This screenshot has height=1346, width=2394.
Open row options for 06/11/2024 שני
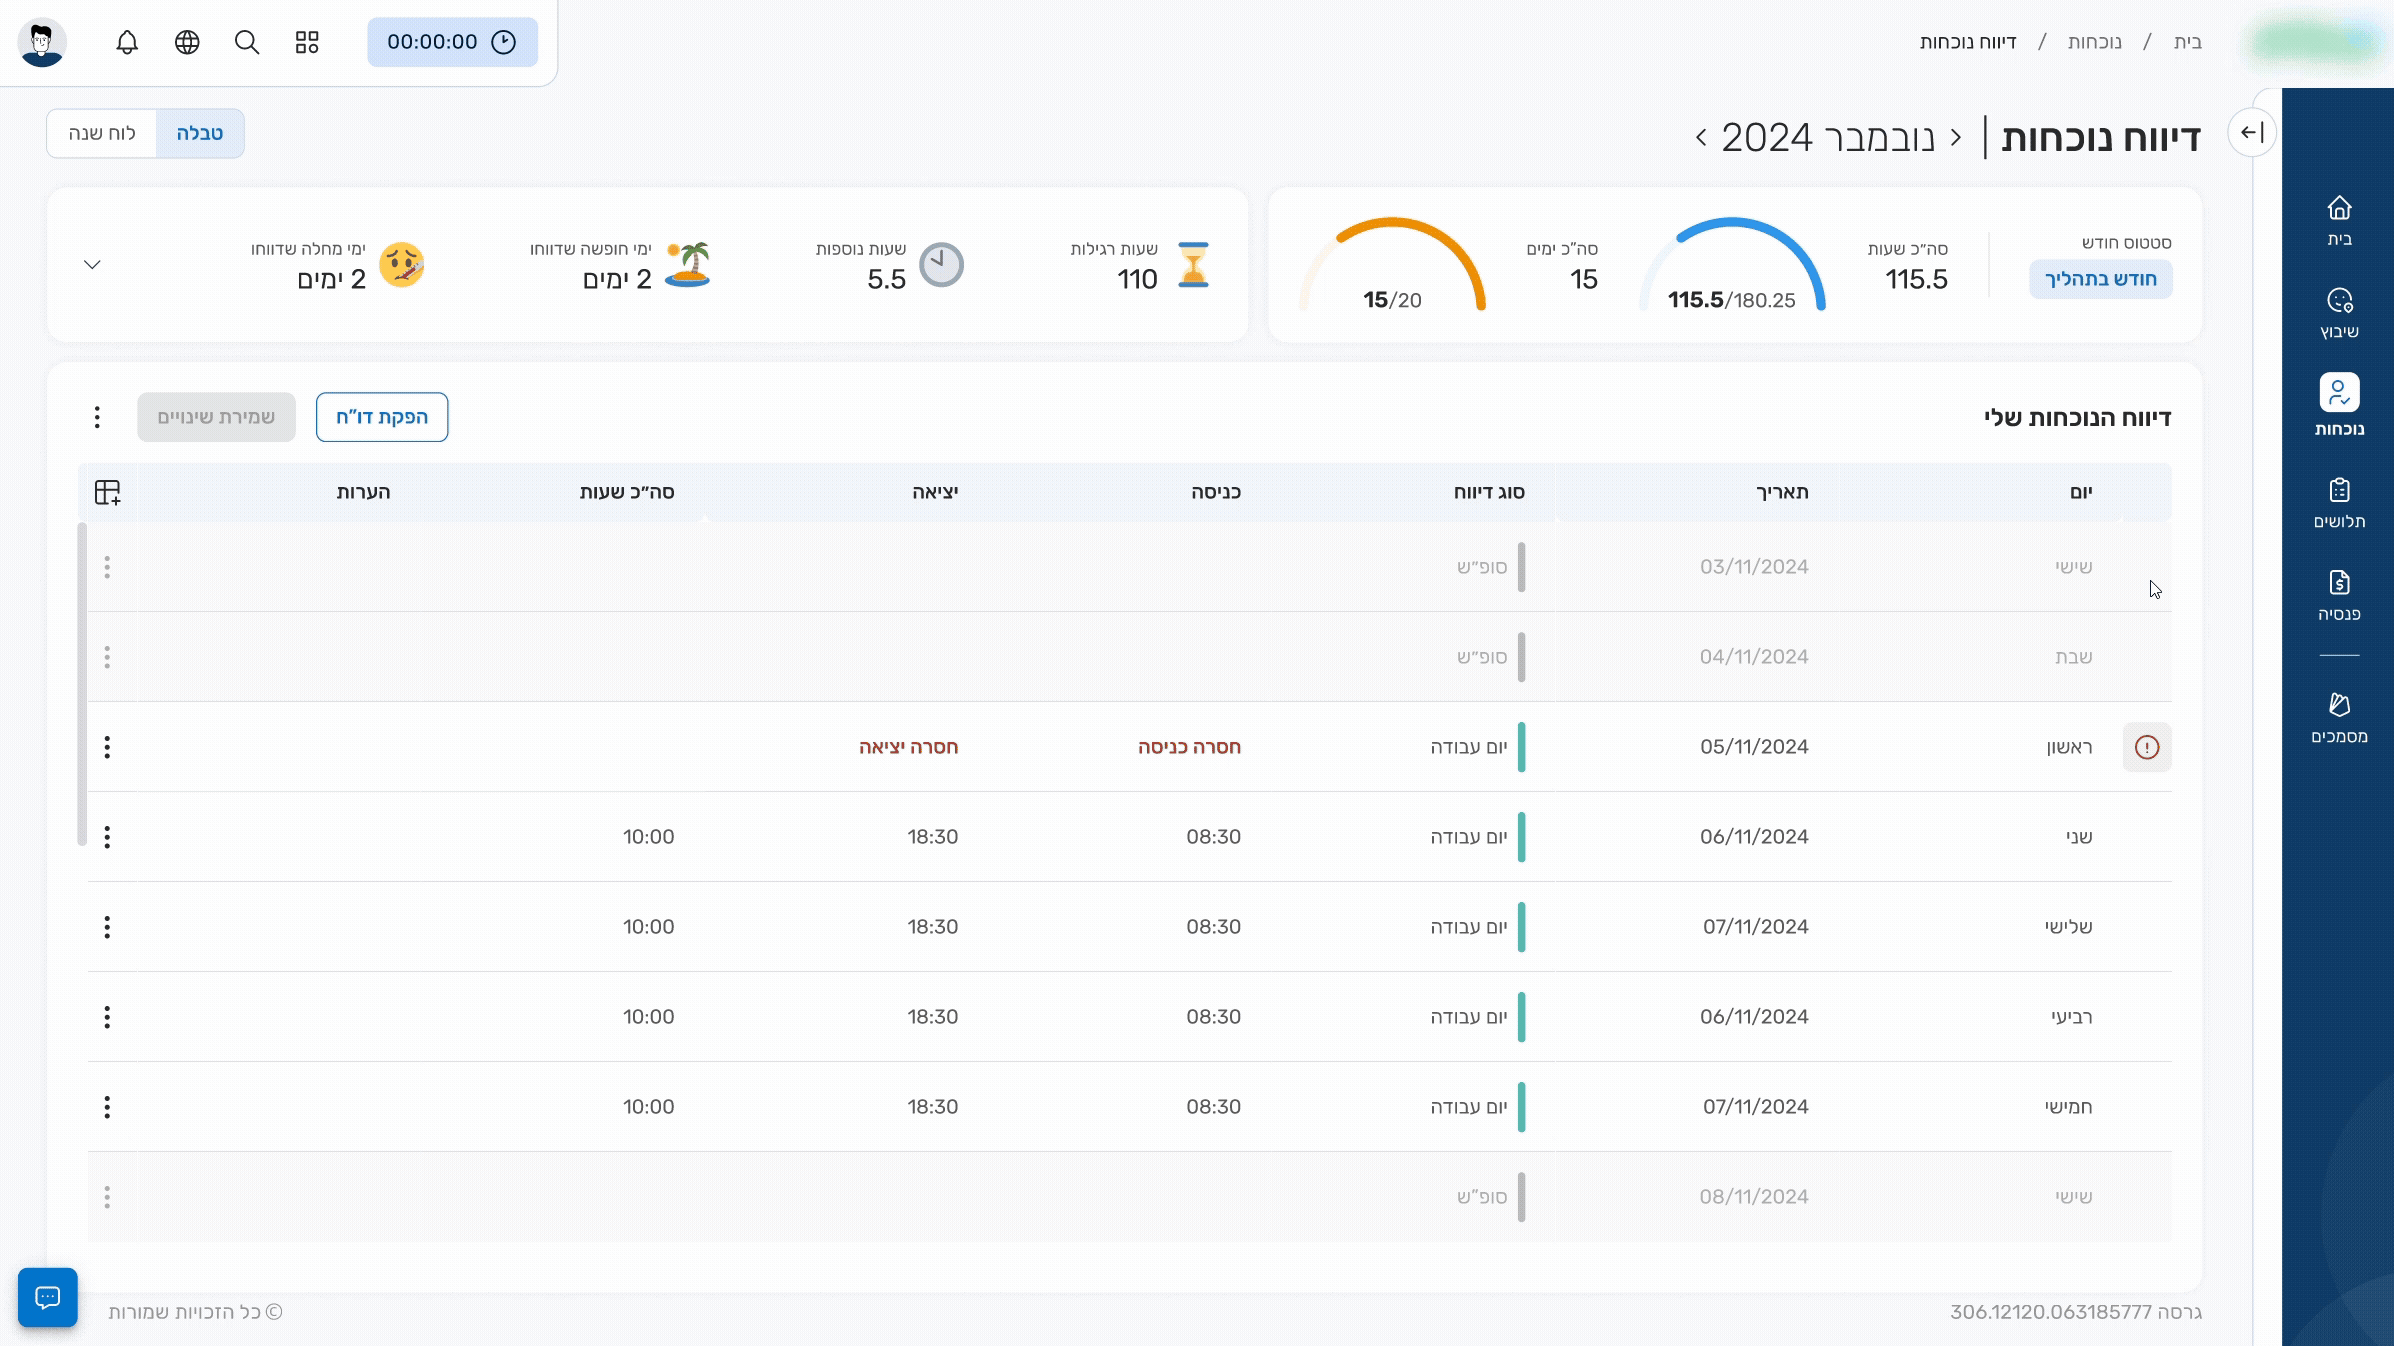click(x=107, y=837)
